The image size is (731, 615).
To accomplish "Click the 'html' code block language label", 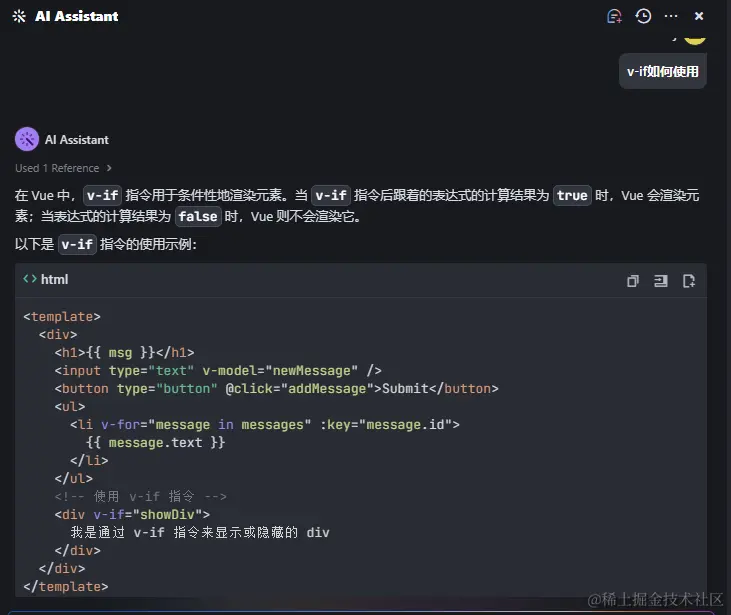I will tap(55, 279).
